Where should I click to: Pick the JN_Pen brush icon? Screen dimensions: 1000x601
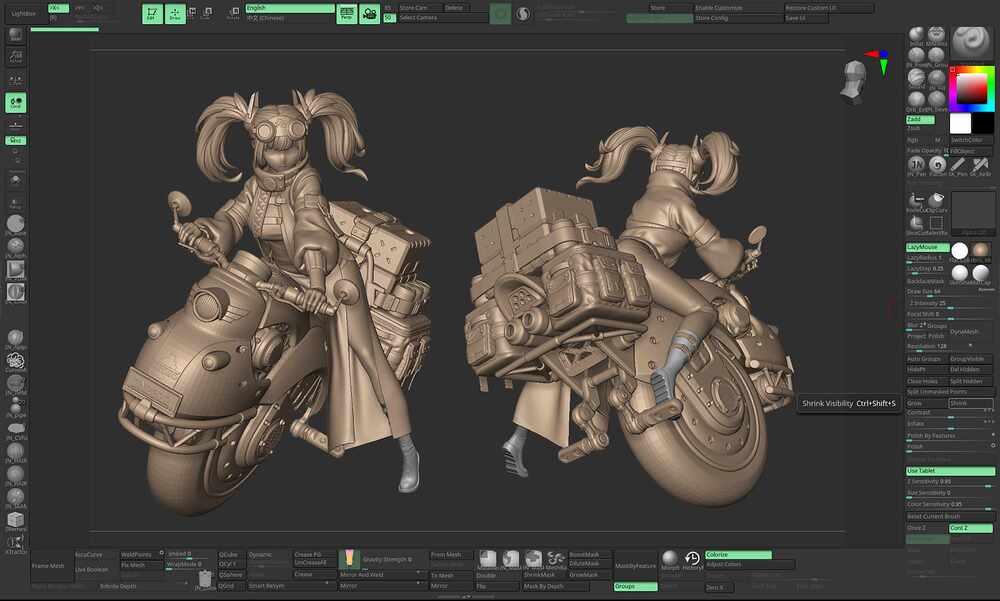coord(916,165)
